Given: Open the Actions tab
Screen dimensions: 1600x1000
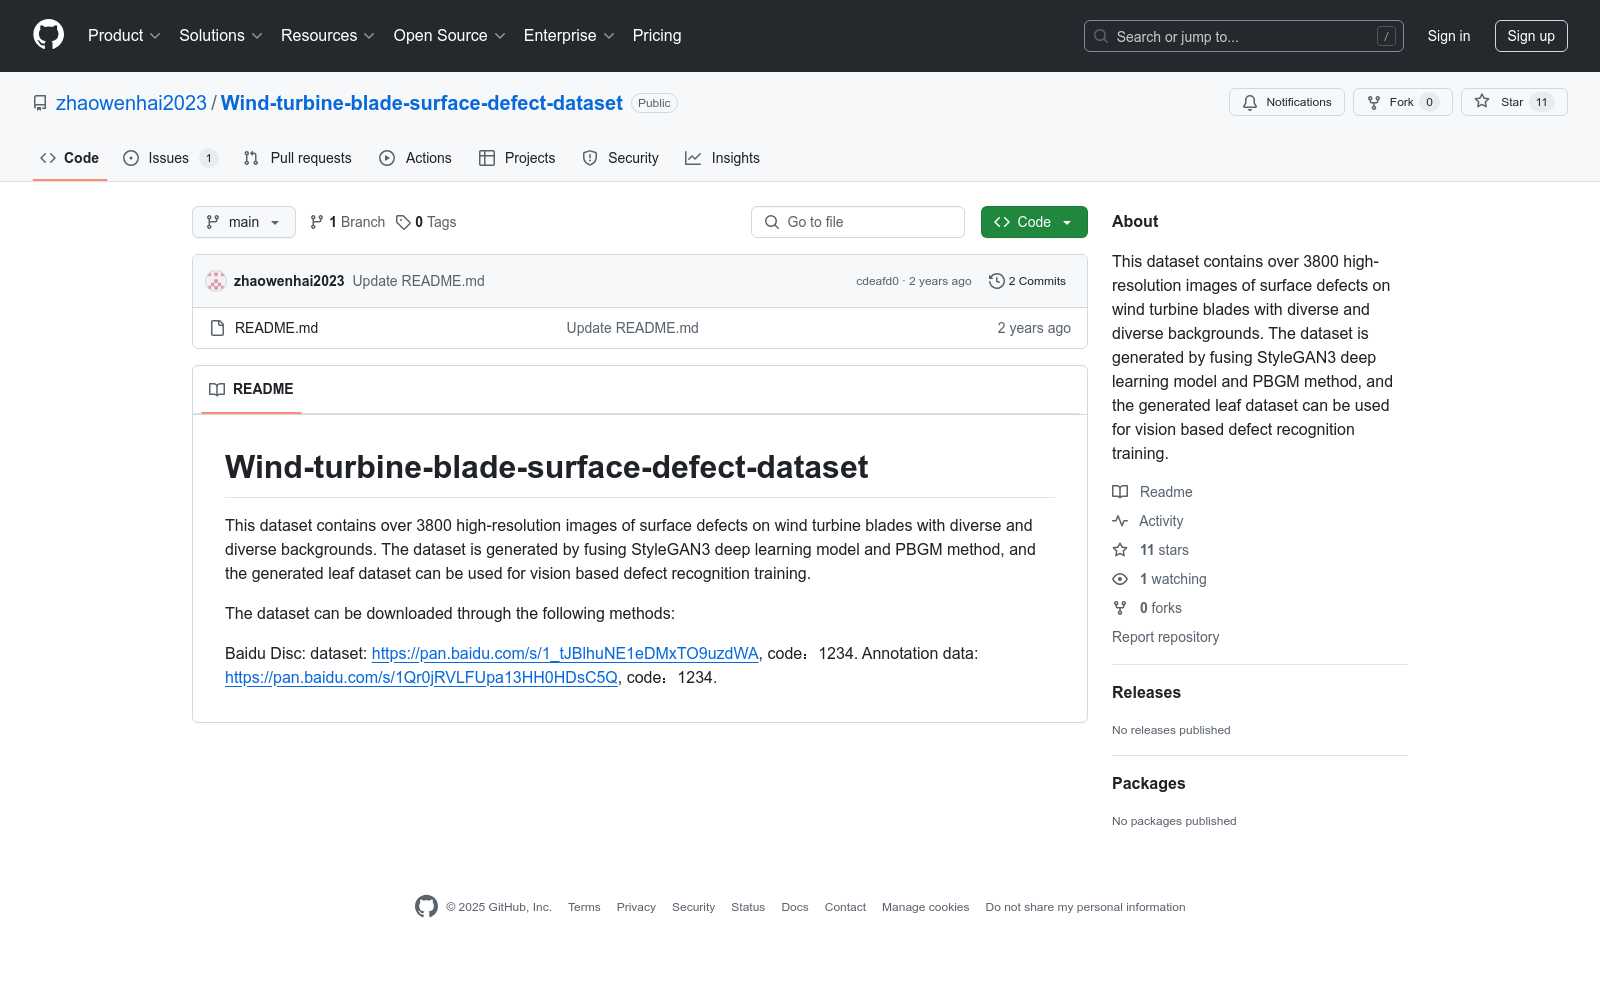Looking at the screenshot, I should click(x=416, y=158).
